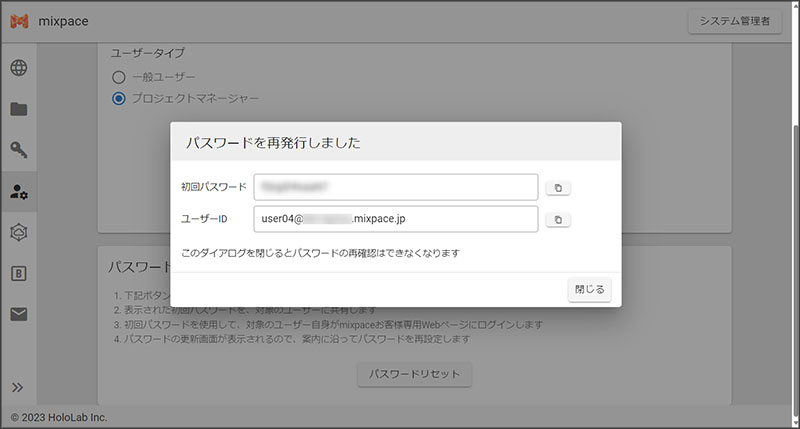Screen dimensions: 800x429
Task: Select the 一般ユーザー radio button
Action: tap(119, 77)
